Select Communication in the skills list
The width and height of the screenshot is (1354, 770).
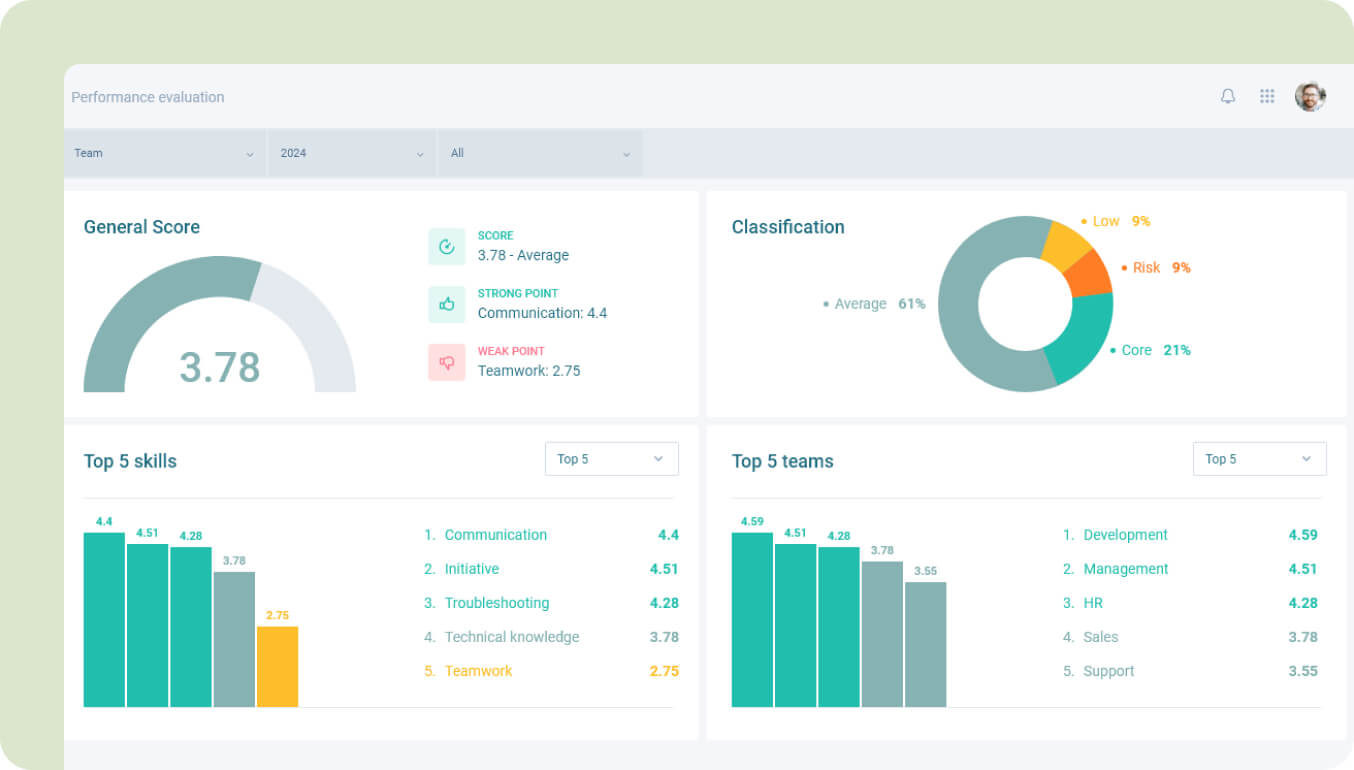click(495, 535)
